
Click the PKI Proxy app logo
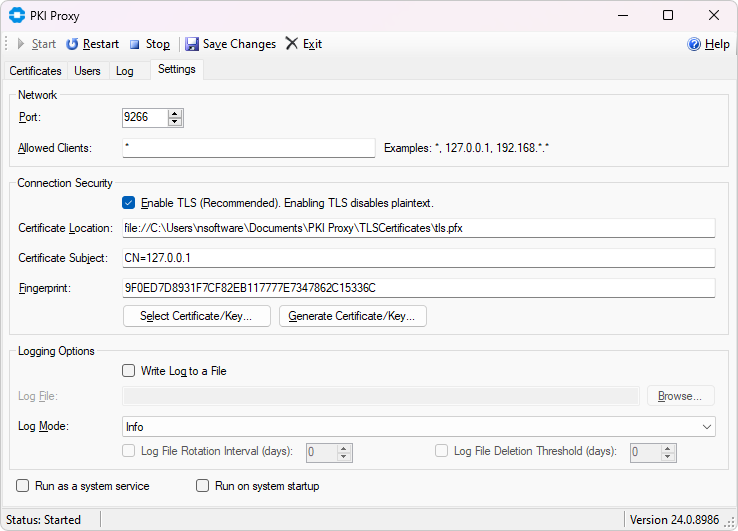pyautogui.click(x=17, y=16)
